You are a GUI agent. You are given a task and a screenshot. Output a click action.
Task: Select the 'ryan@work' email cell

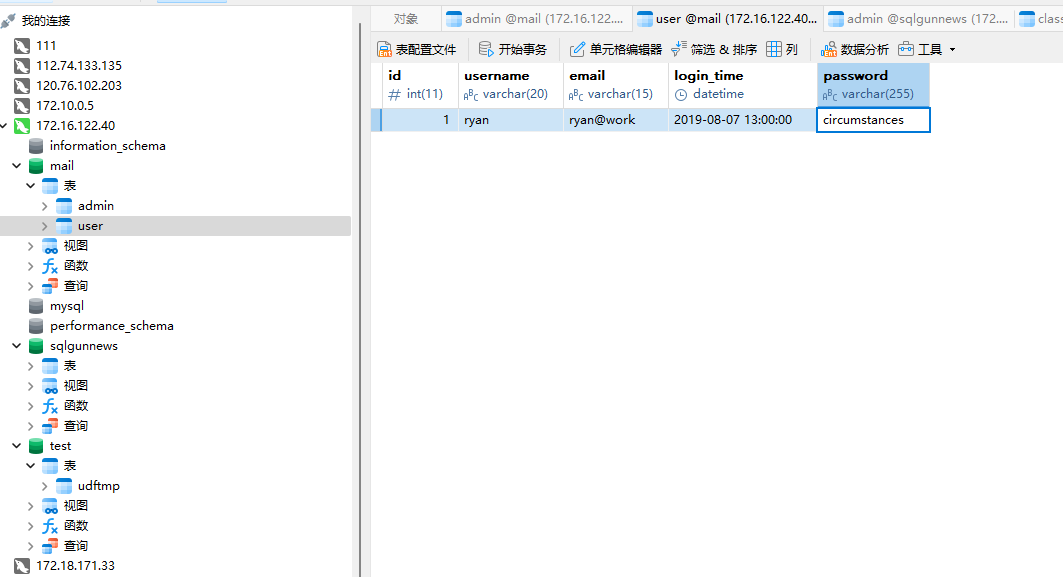[x=616, y=120]
